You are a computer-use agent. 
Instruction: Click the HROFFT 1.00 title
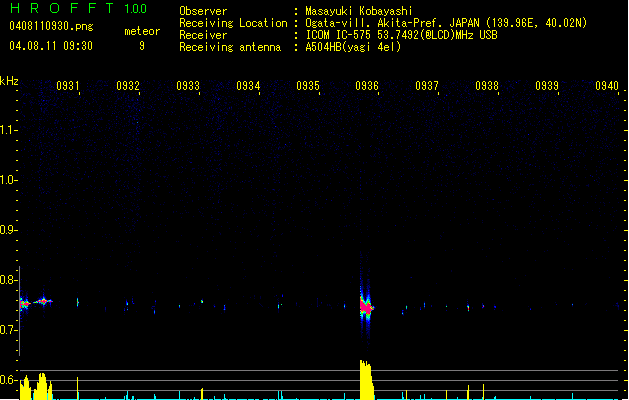coord(77,8)
